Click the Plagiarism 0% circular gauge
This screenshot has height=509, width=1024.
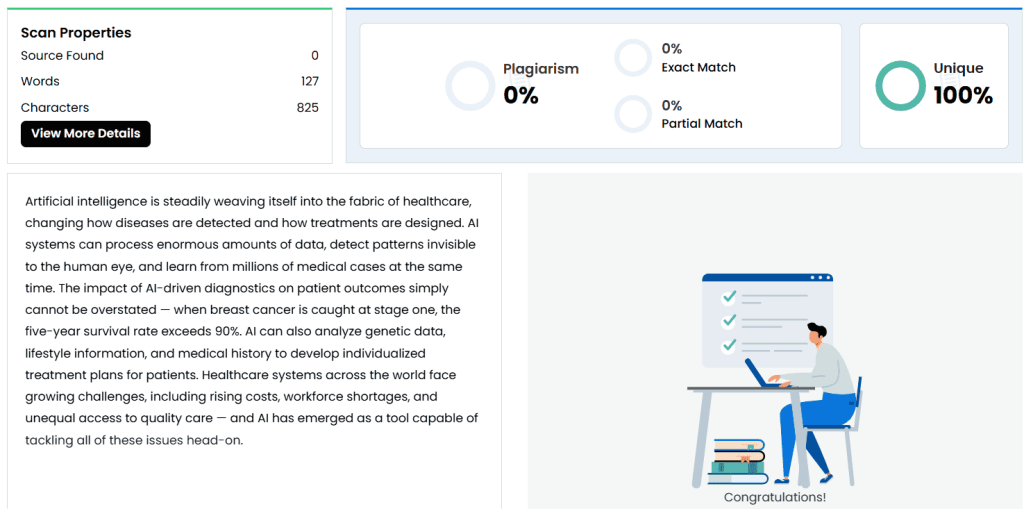470,86
